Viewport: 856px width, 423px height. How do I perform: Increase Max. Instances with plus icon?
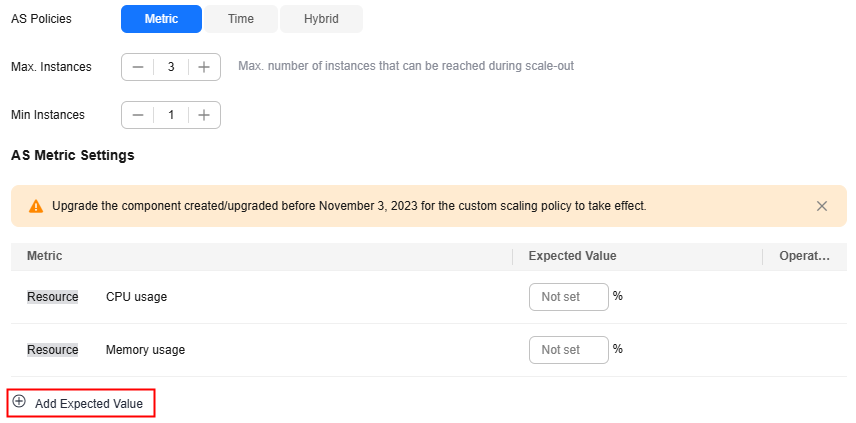[204, 67]
